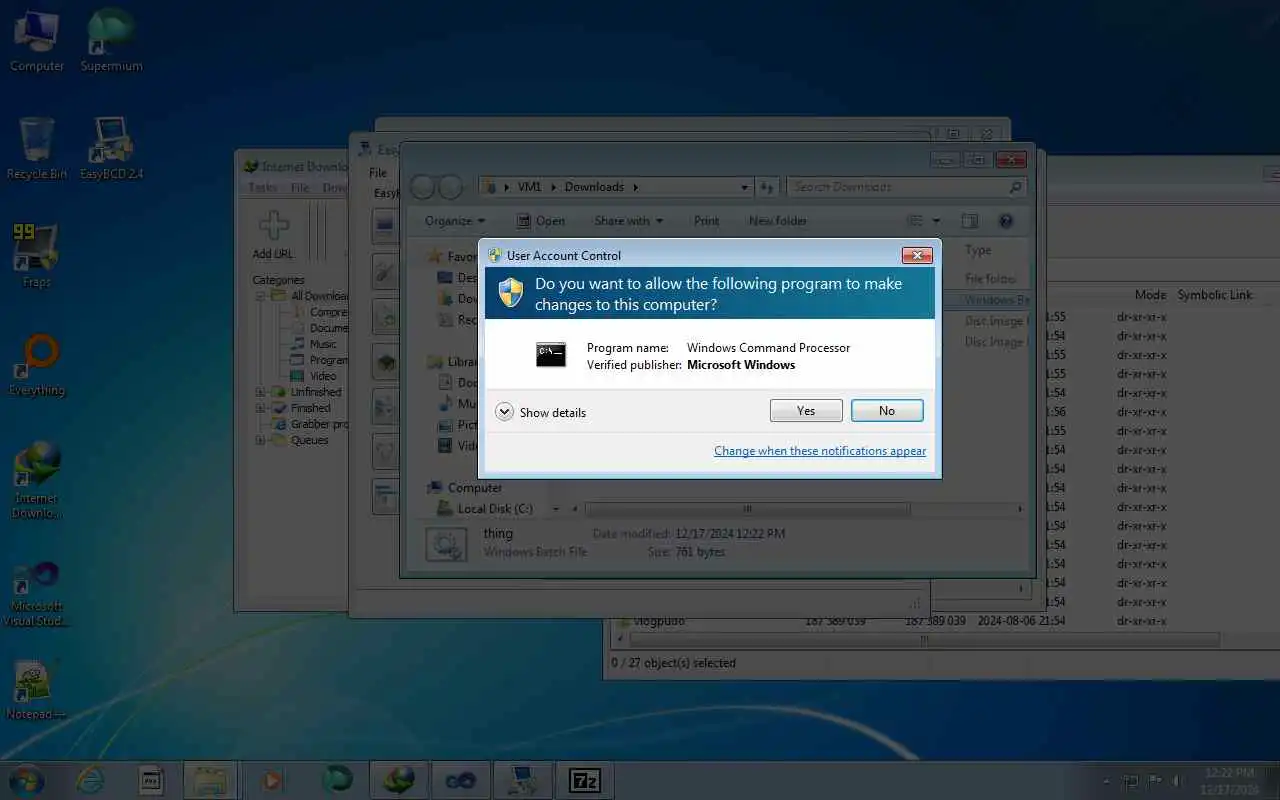1280x800 pixels.
Task: Open Explorer help question-mark icon
Action: (x=1006, y=221)
